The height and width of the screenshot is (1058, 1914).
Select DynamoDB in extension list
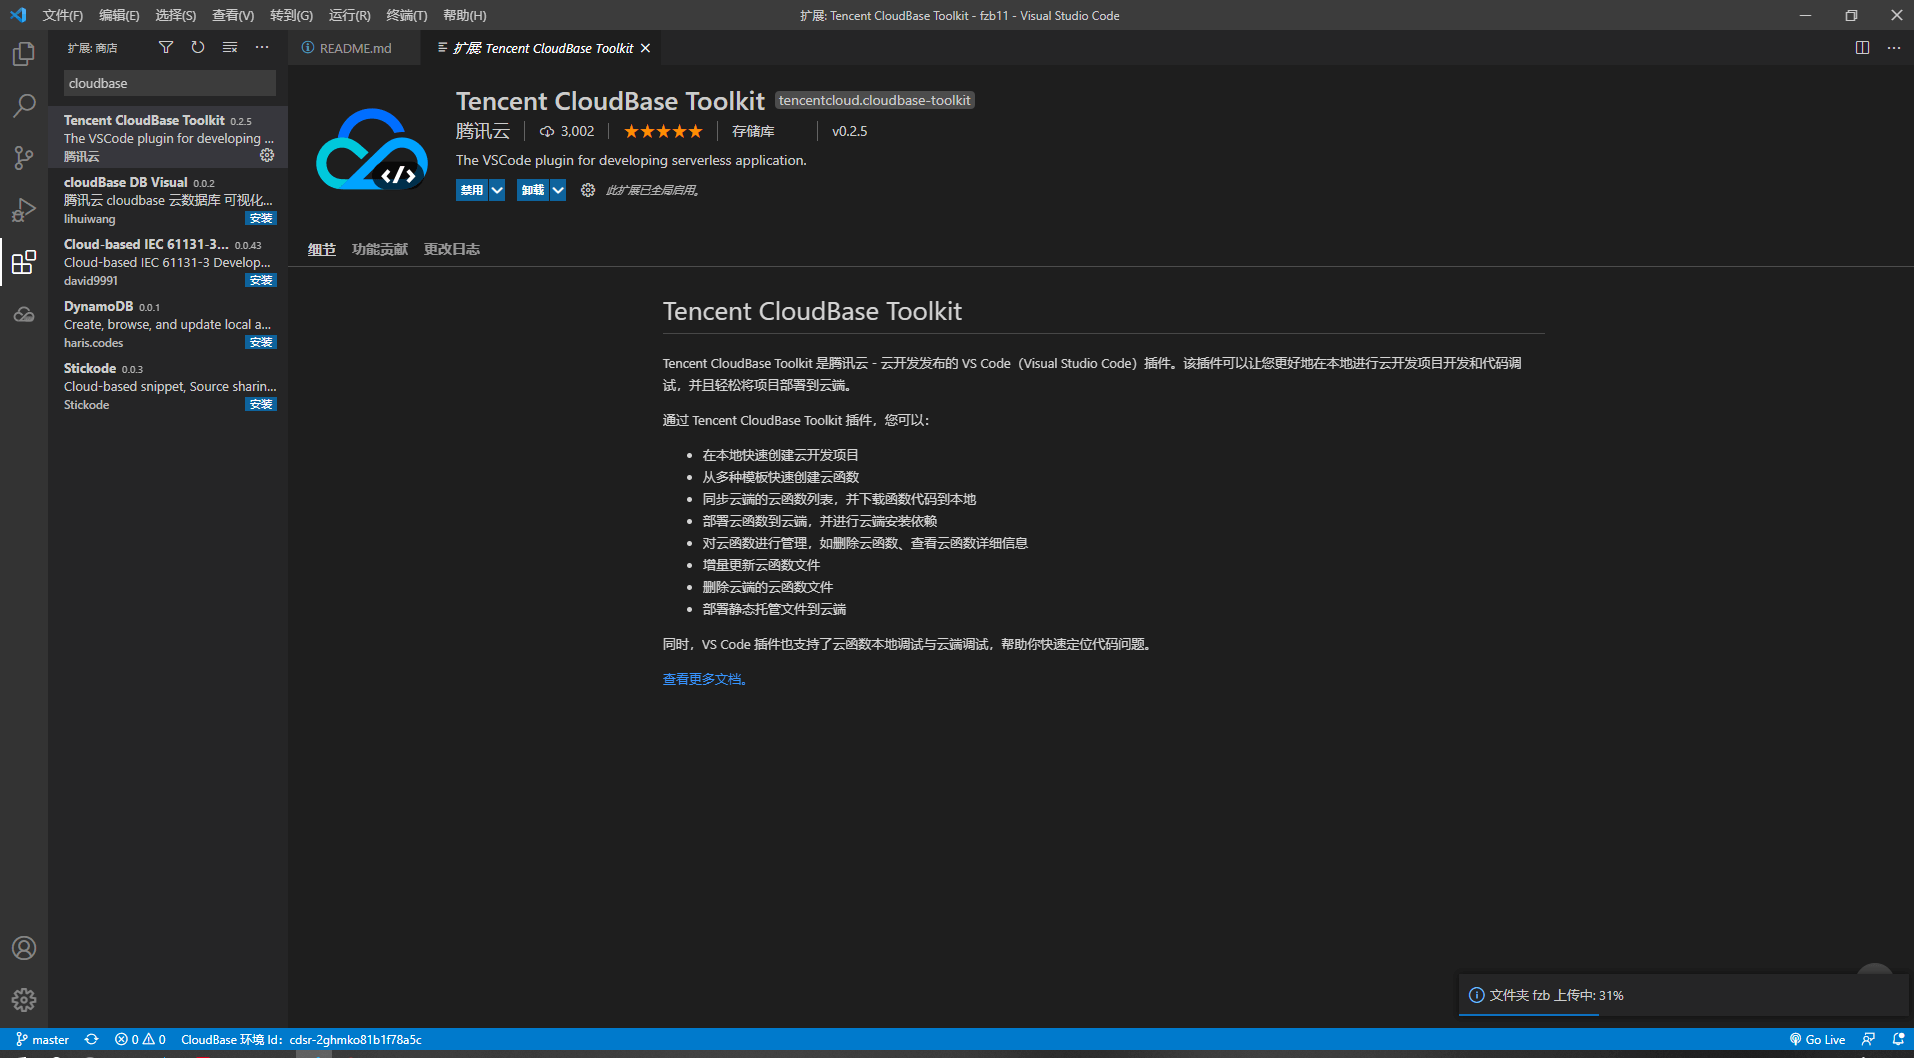pyautogui.click(x=168, y=323)
